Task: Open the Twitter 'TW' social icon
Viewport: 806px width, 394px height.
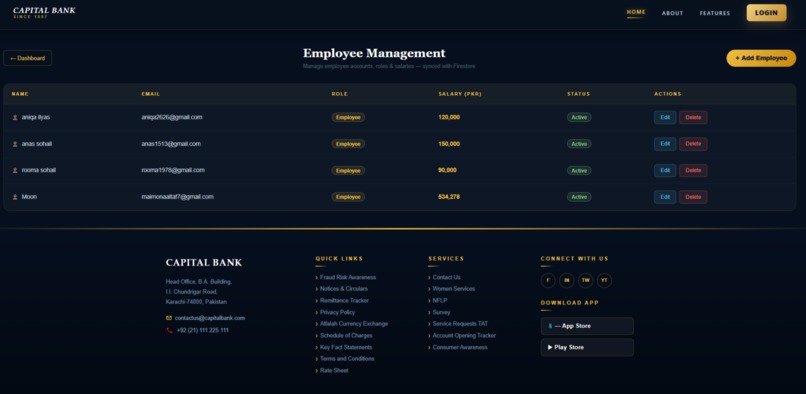Action: tap(585, 280)
